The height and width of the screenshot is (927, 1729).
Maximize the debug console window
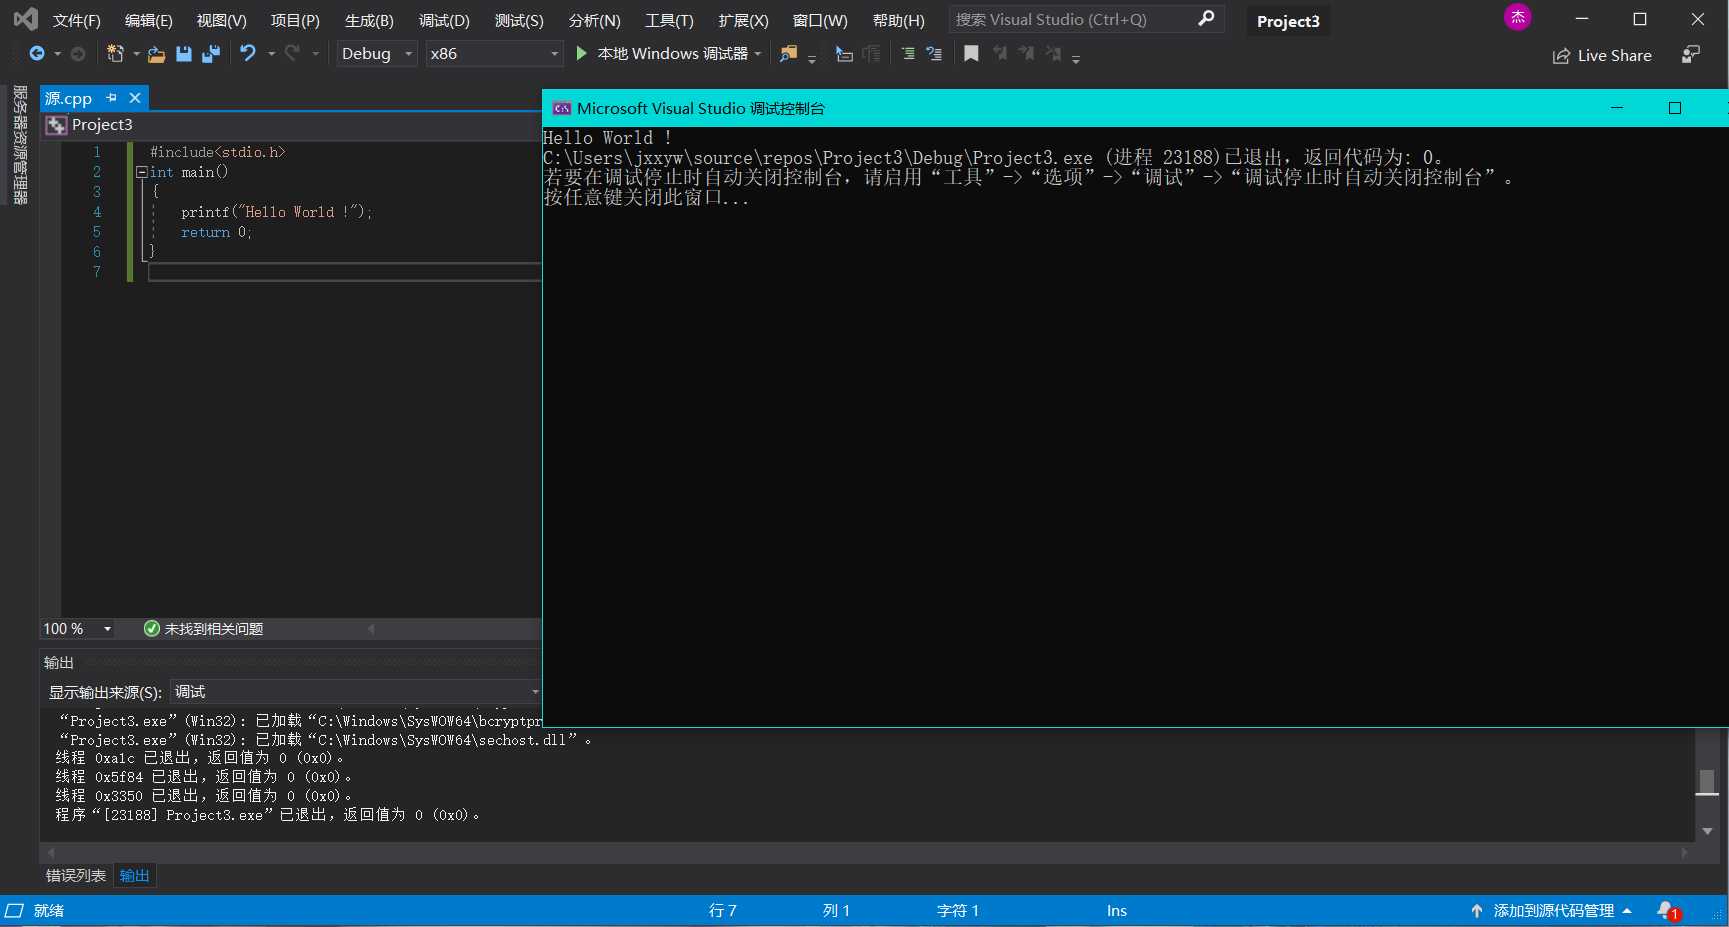click(1675, 108)
